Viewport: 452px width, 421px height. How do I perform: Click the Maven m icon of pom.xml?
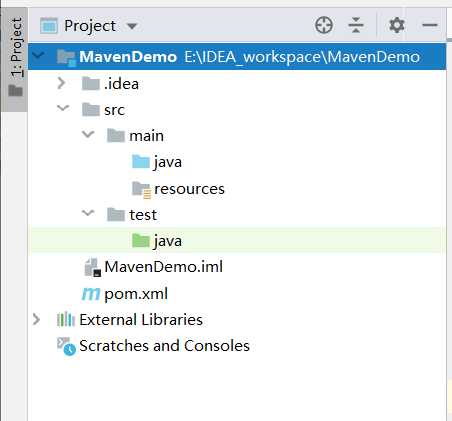91,294
